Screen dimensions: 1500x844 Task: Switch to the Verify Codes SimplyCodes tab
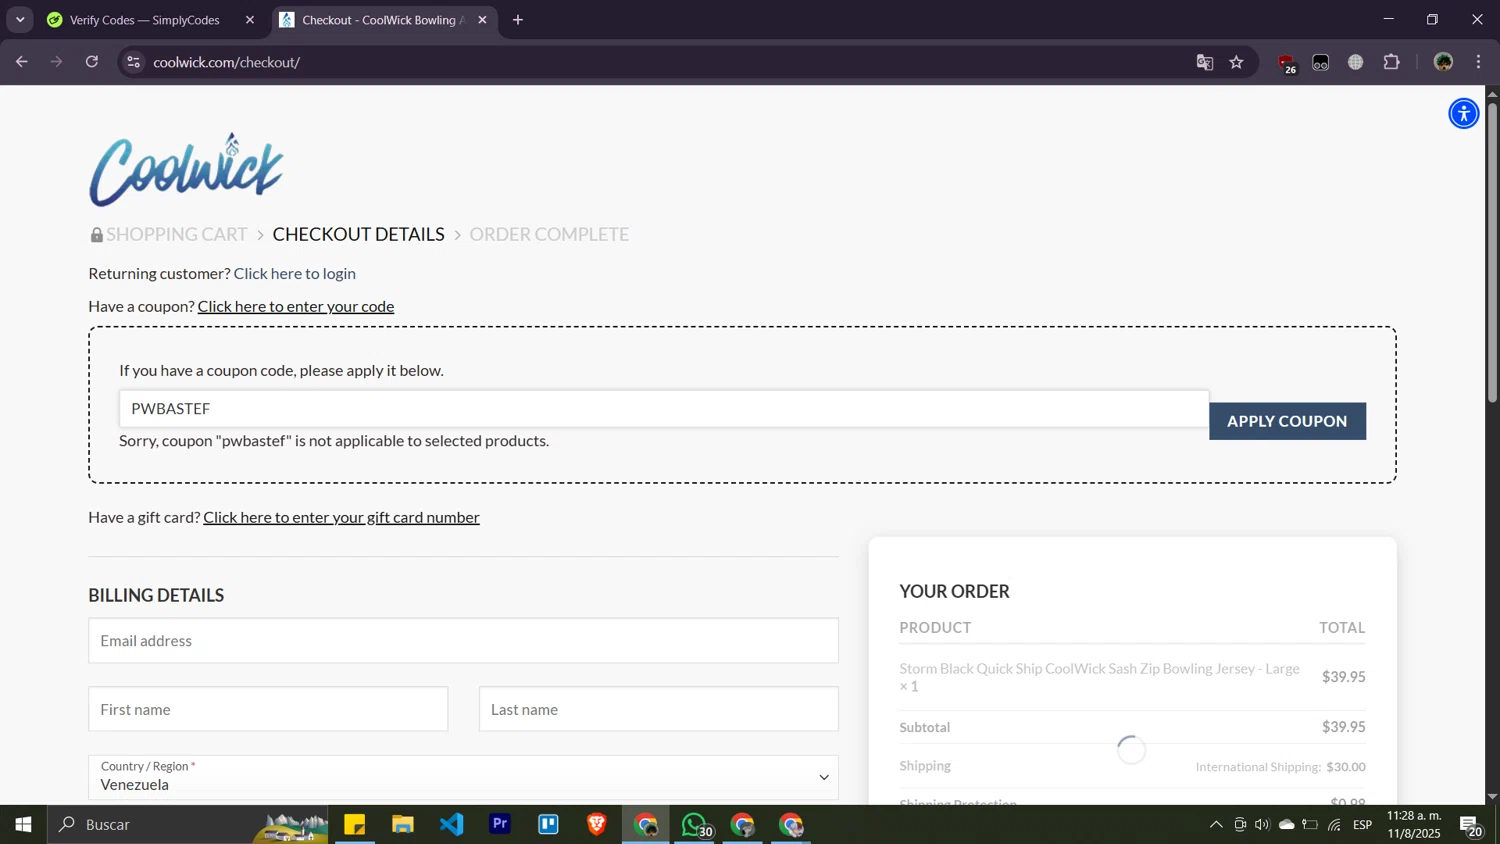tap(145, 20)
